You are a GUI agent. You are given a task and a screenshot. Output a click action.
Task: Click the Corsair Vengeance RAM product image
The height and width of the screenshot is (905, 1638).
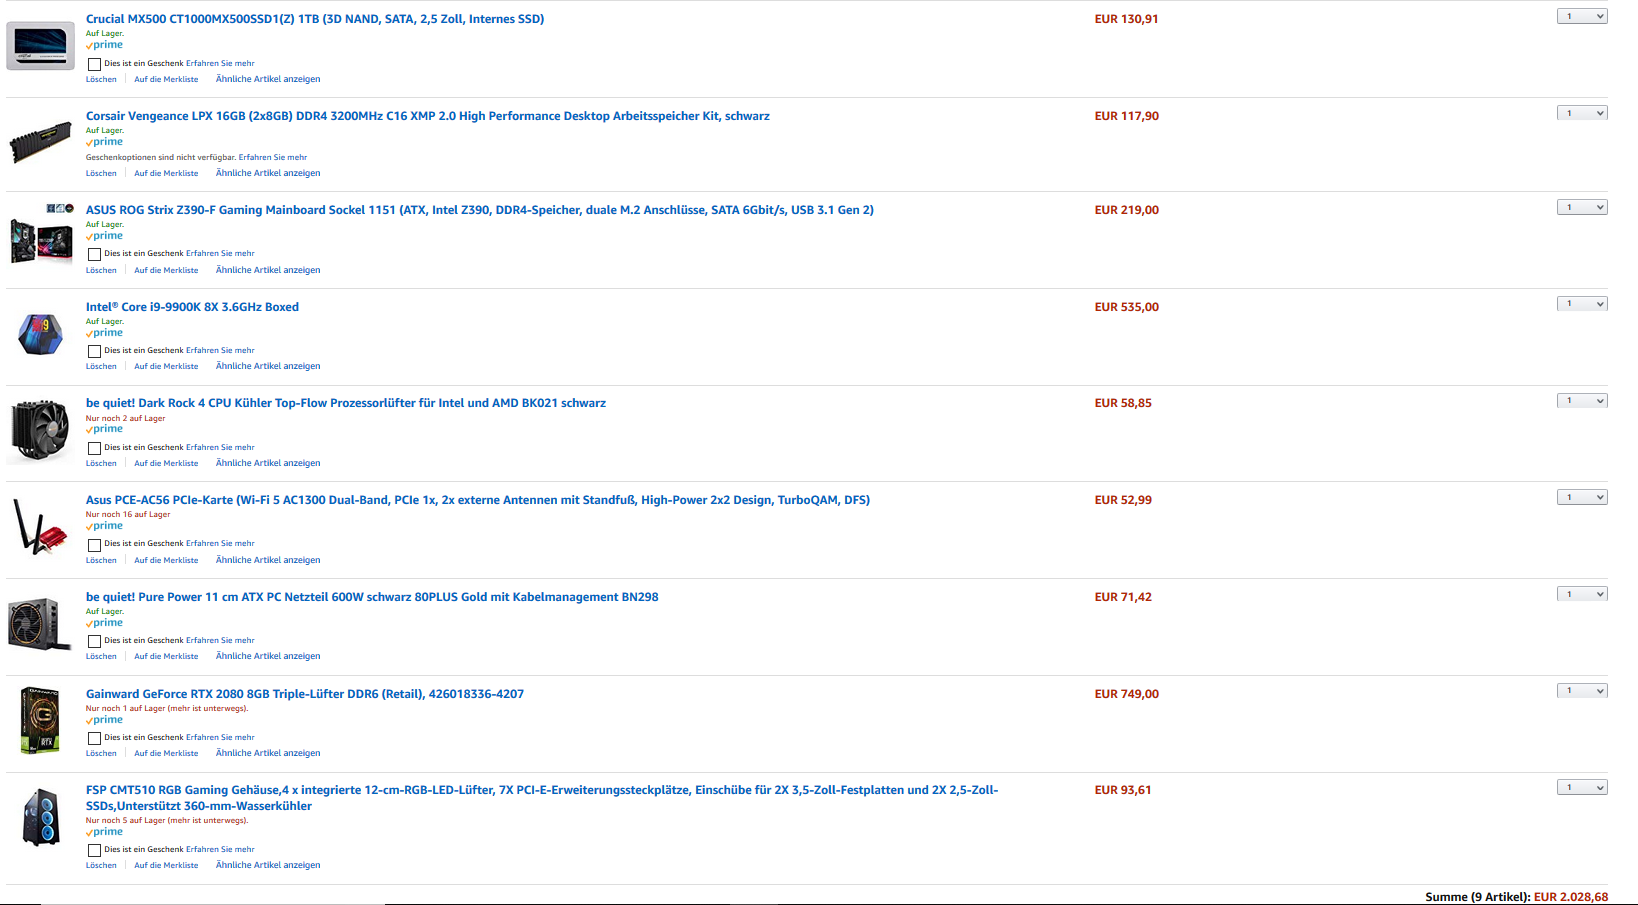click(40, 142)
